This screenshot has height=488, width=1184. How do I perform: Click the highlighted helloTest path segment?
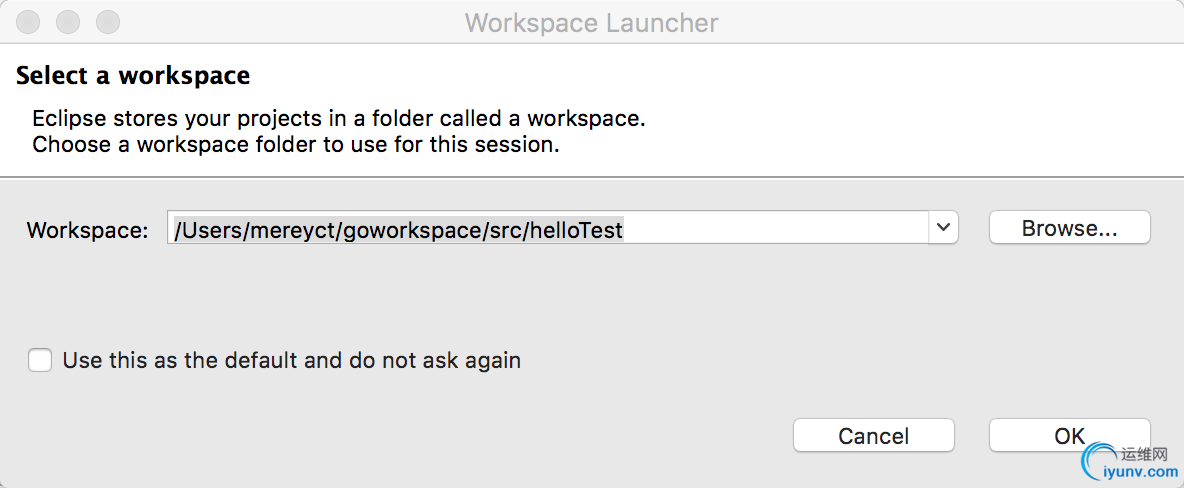point(576,229)
